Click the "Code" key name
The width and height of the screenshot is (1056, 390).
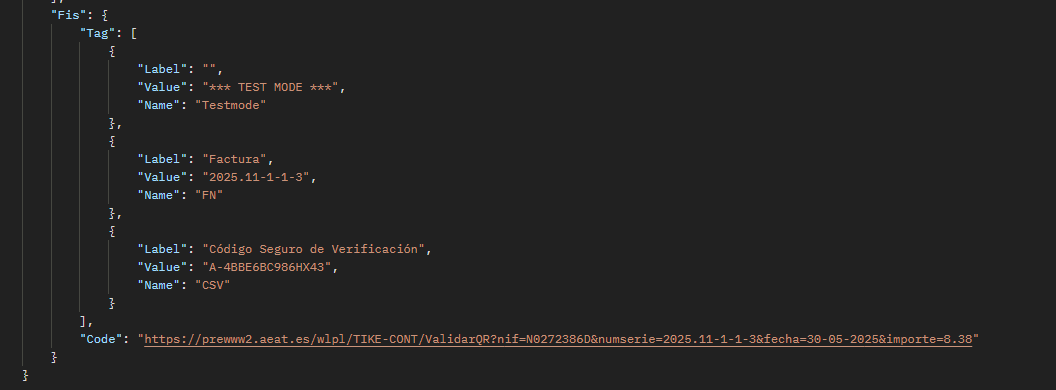[x=98, y=339]
